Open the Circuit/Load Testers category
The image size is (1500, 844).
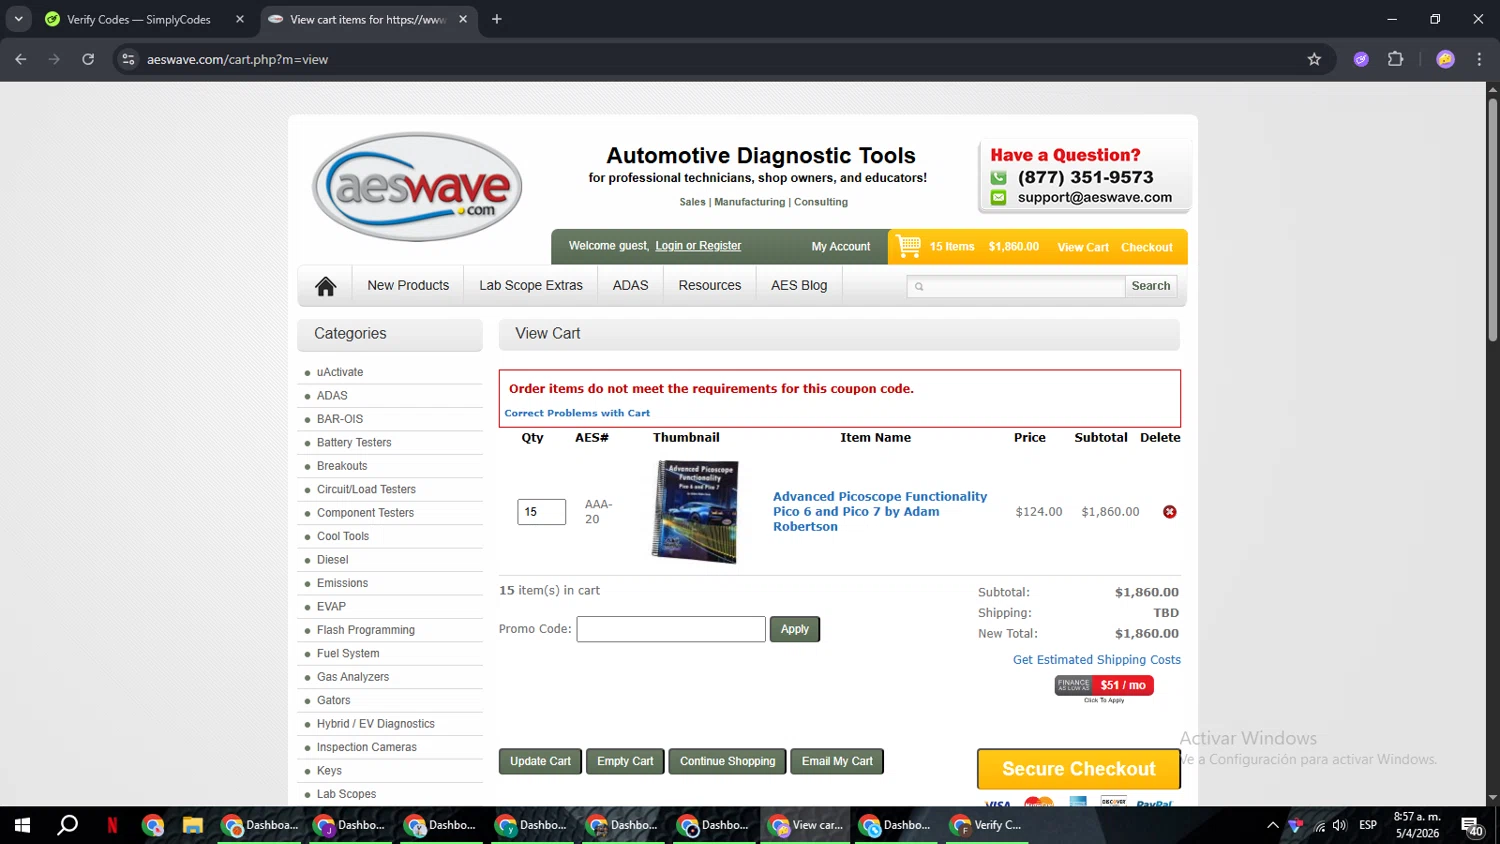pyautogui.click(x=366, y=489)
